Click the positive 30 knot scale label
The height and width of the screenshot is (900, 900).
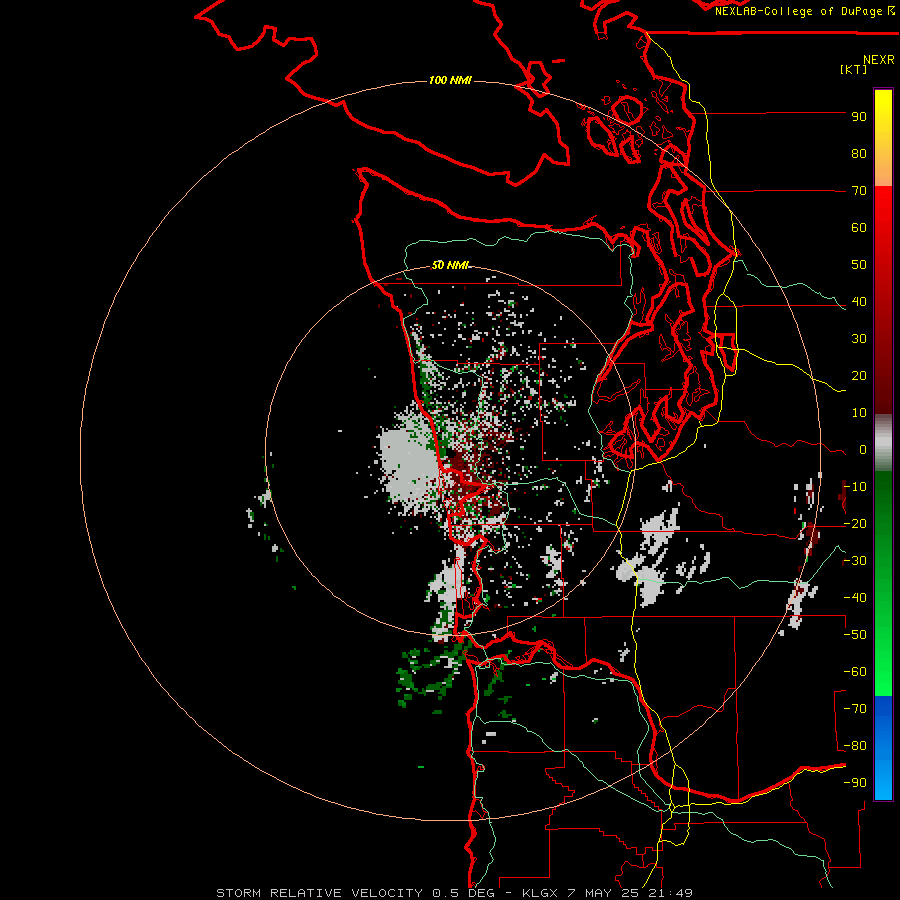[x=859, y=339]
